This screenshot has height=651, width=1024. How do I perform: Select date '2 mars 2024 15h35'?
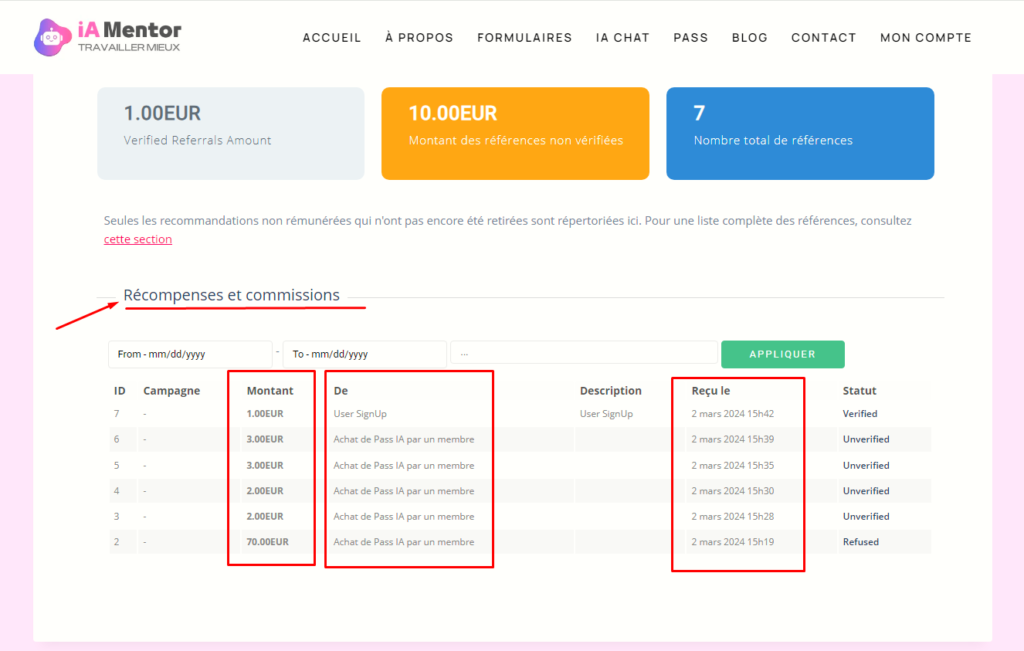click(733, 465)
